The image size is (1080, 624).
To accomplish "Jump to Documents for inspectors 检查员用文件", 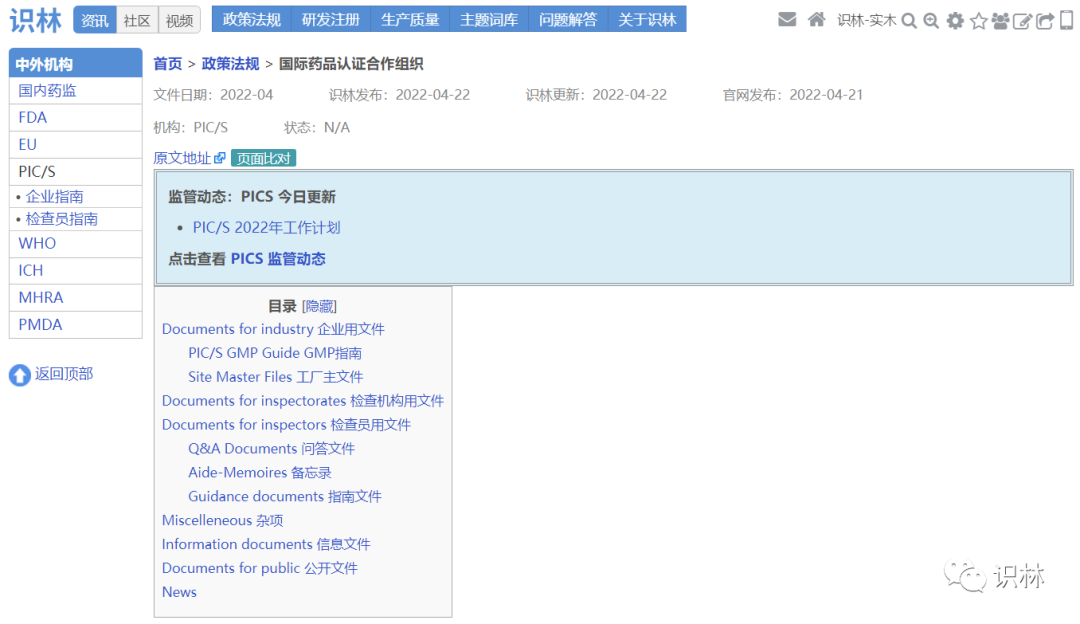I will 287,425.
